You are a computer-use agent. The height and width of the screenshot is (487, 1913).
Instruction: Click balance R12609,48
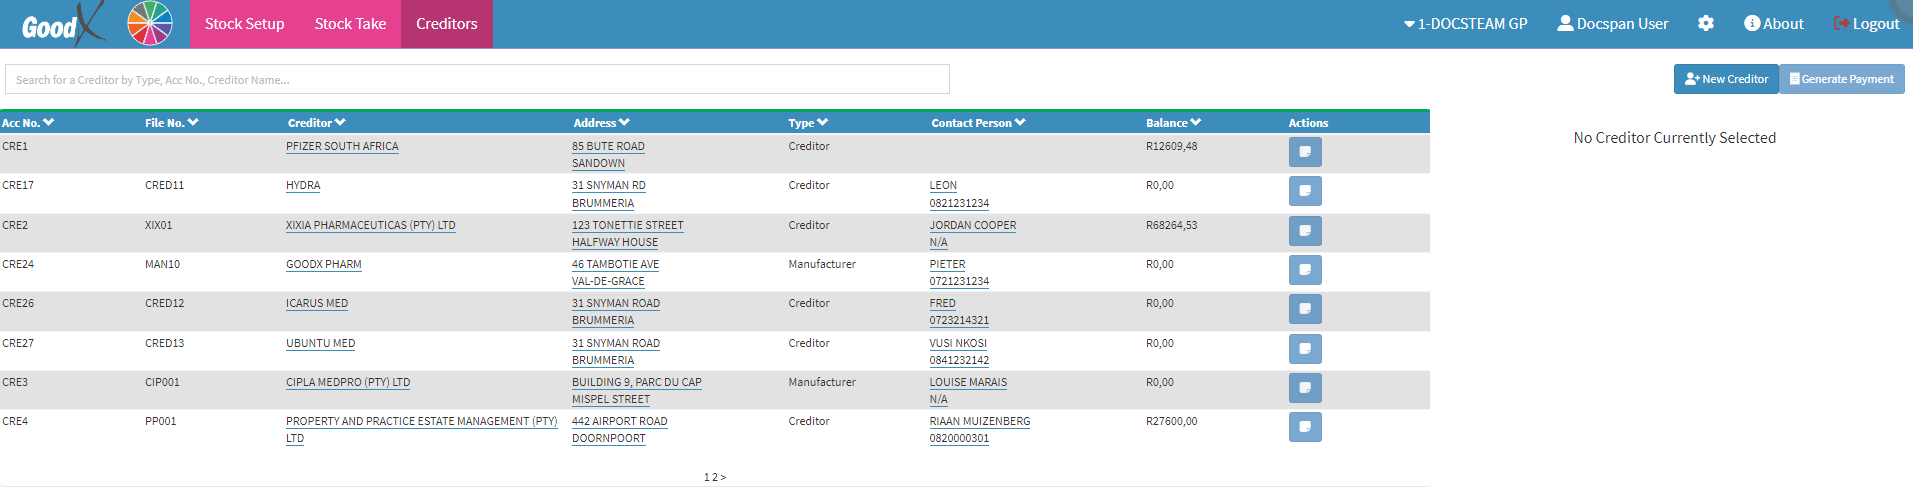[x=1171, y=147]
